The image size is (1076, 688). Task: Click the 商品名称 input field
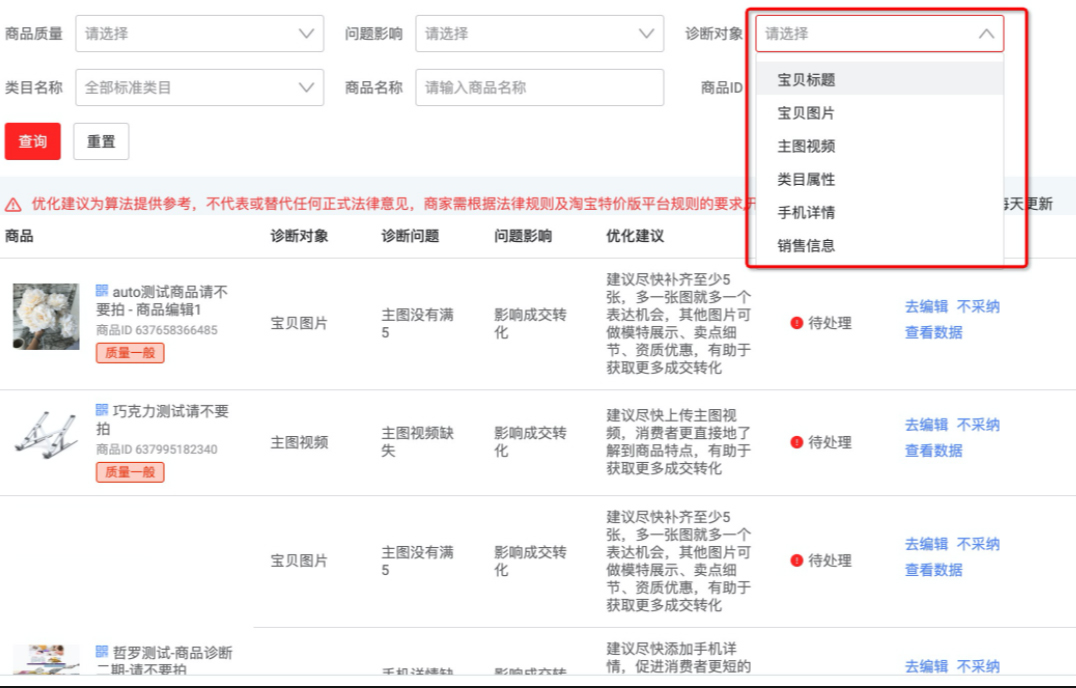[x=540, y=87]
